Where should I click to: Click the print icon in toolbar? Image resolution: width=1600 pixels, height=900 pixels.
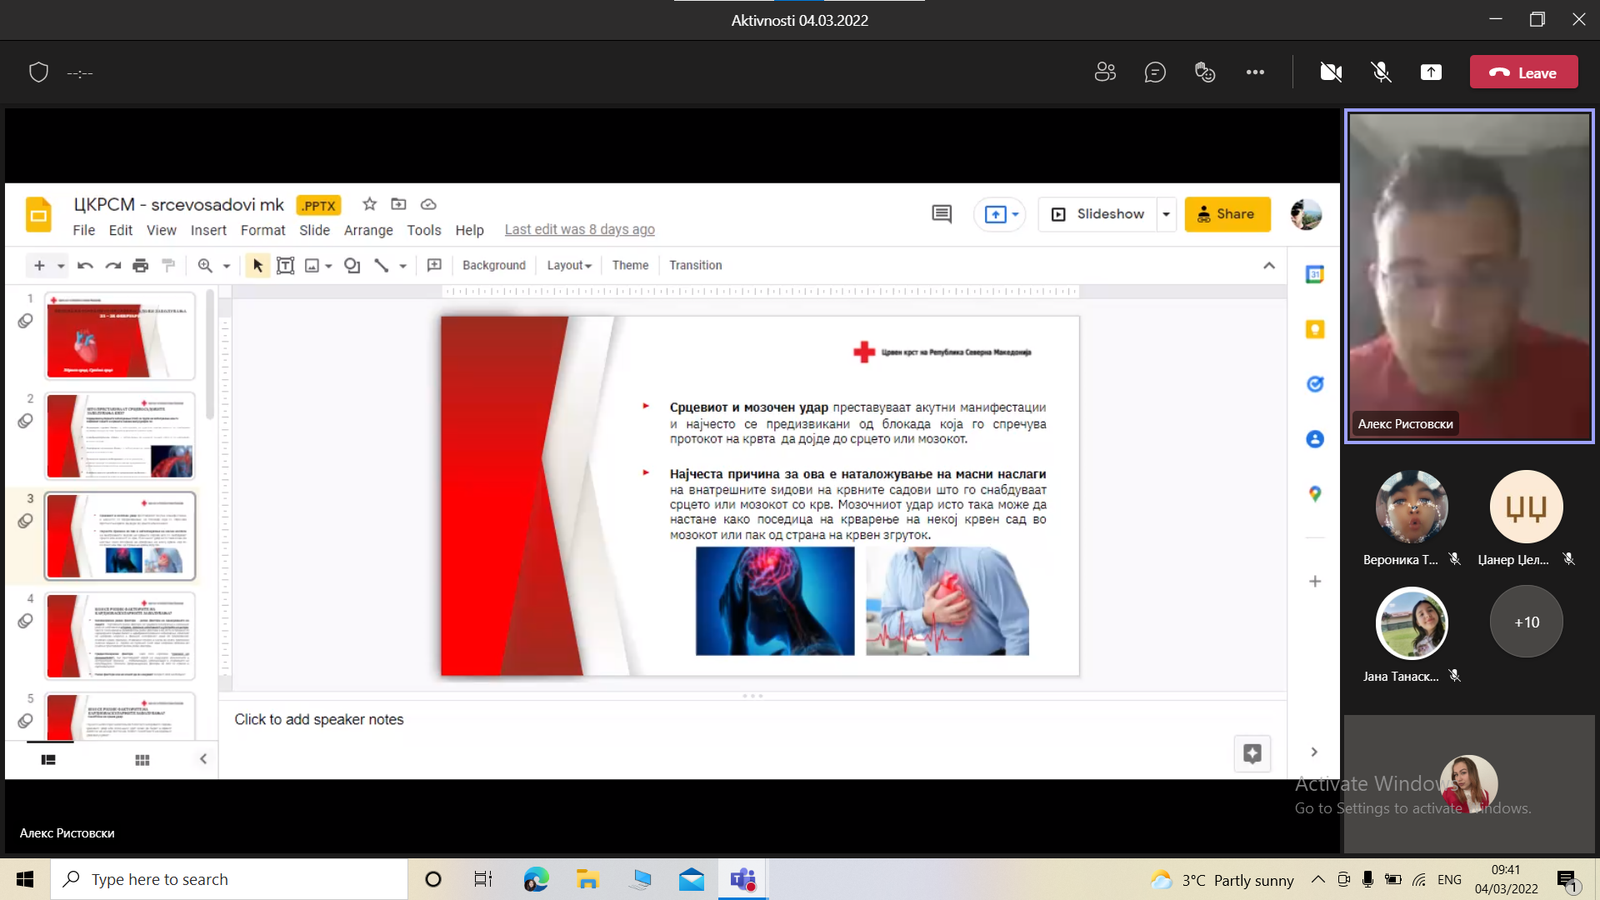pos(141,266)
